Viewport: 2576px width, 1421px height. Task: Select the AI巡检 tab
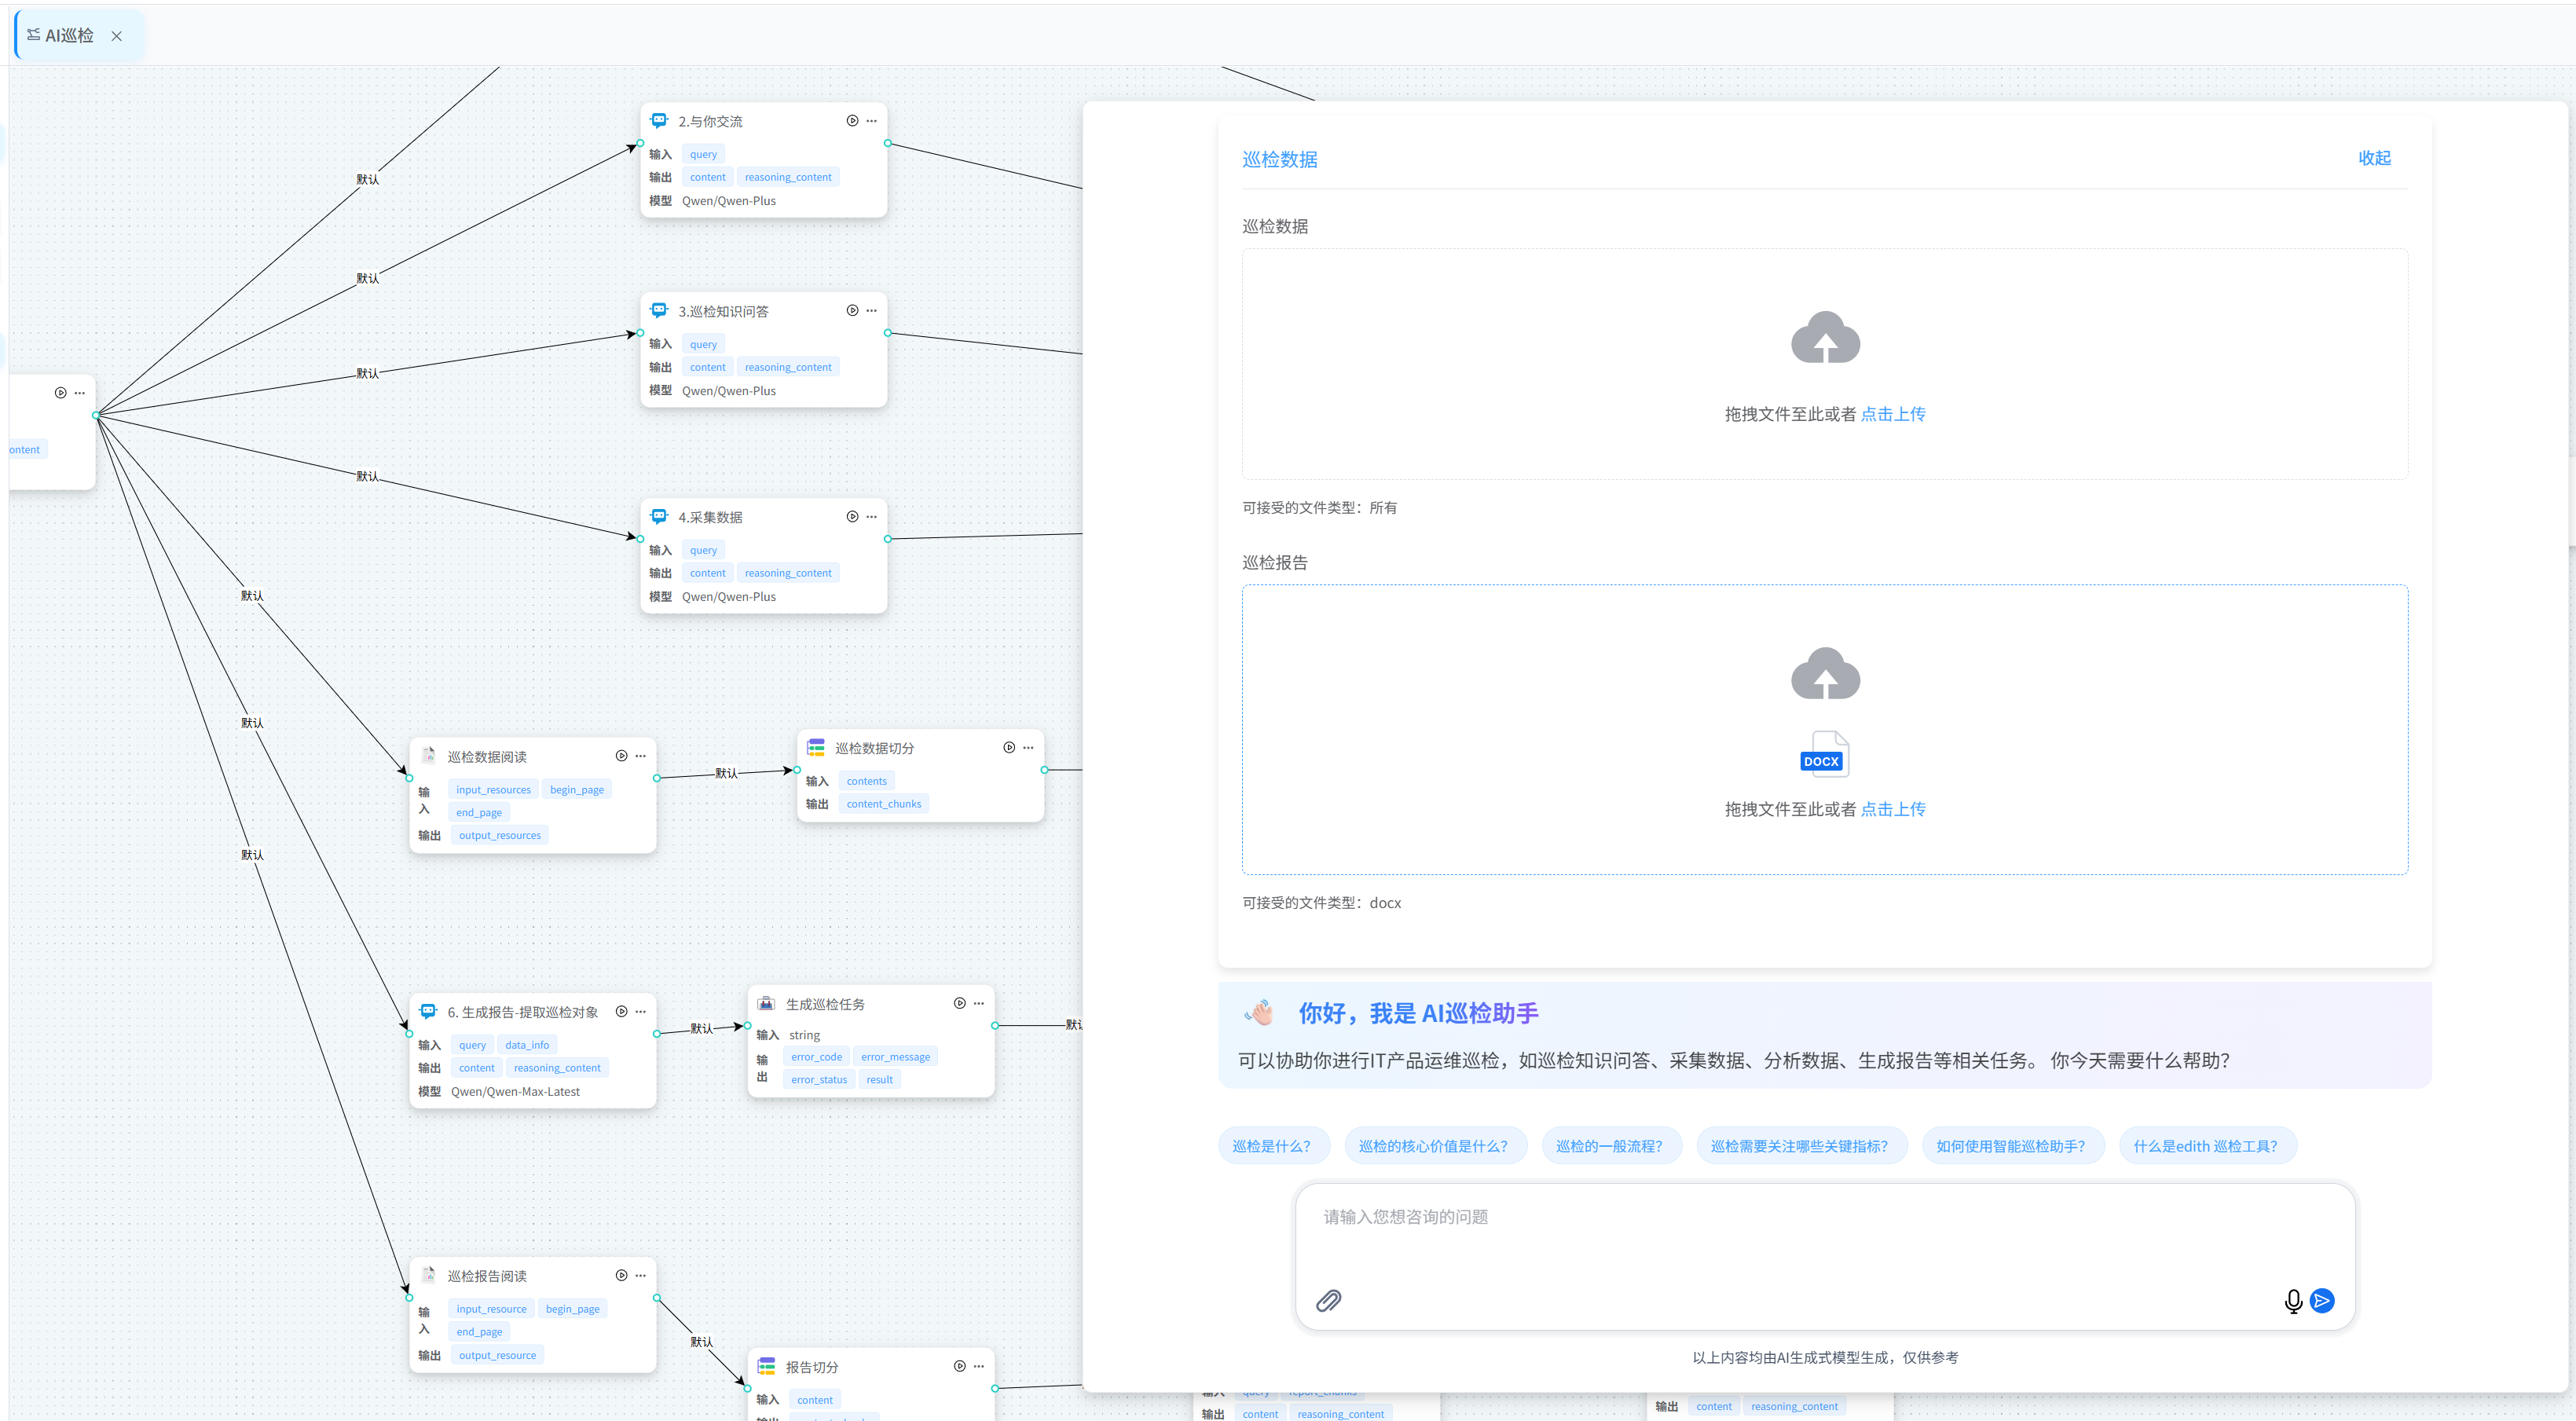(x=68, y=36)
